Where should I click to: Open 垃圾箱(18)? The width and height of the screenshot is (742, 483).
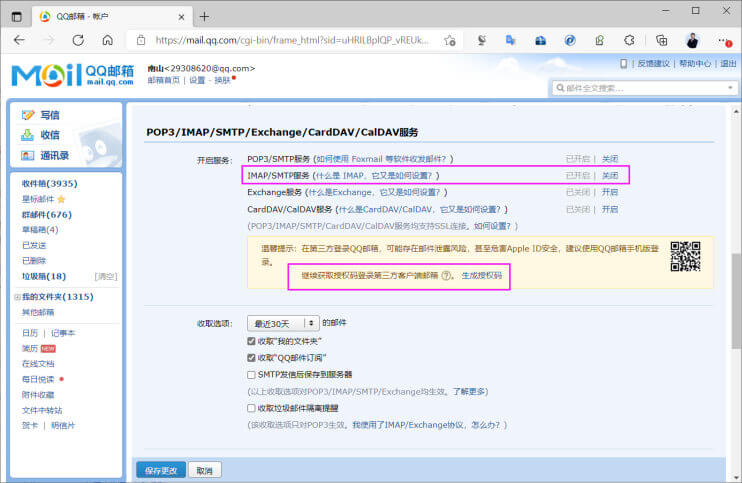[x=44, y=276]
